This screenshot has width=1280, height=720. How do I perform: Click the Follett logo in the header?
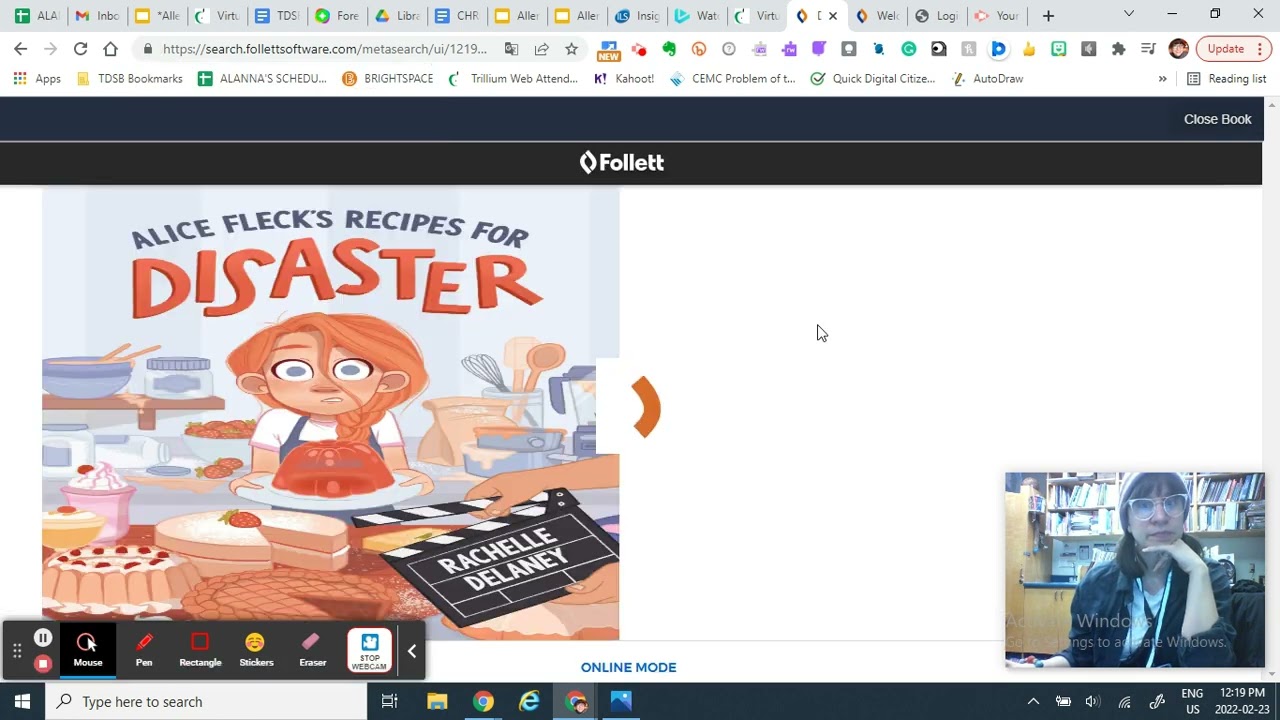pos(621,162)
